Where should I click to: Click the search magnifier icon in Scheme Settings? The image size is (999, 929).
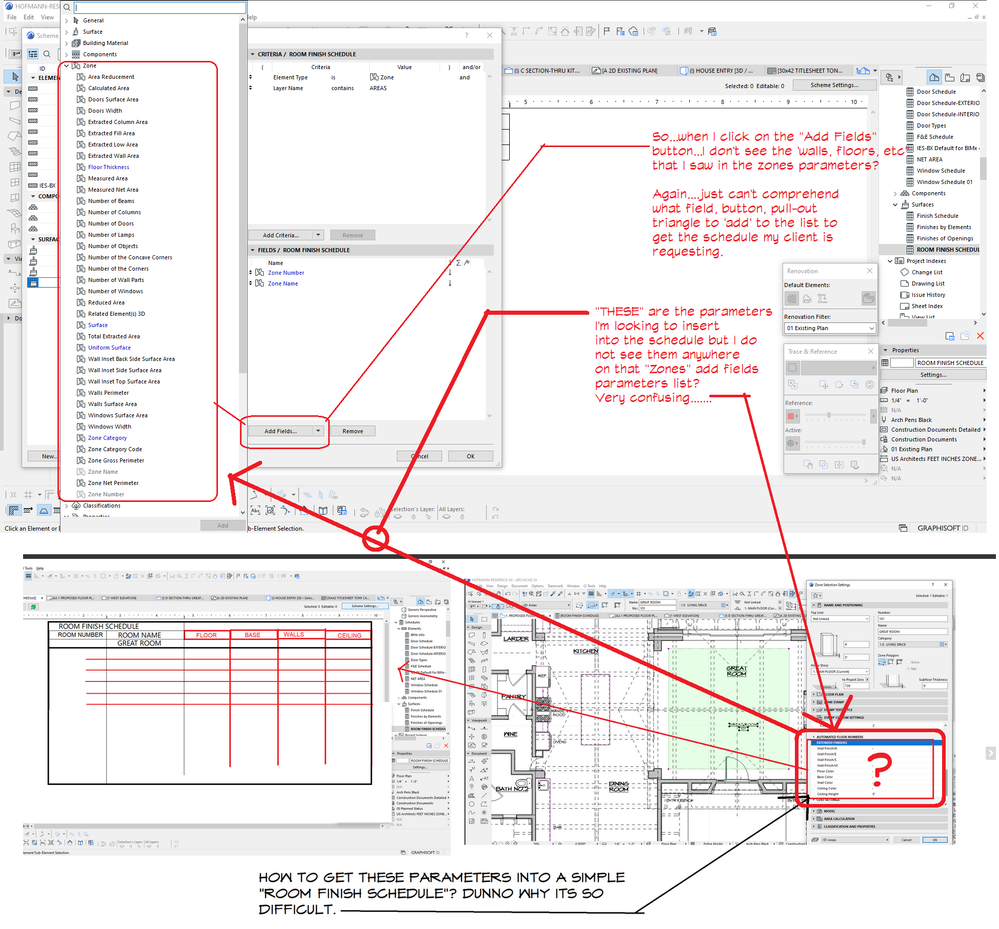47,54
